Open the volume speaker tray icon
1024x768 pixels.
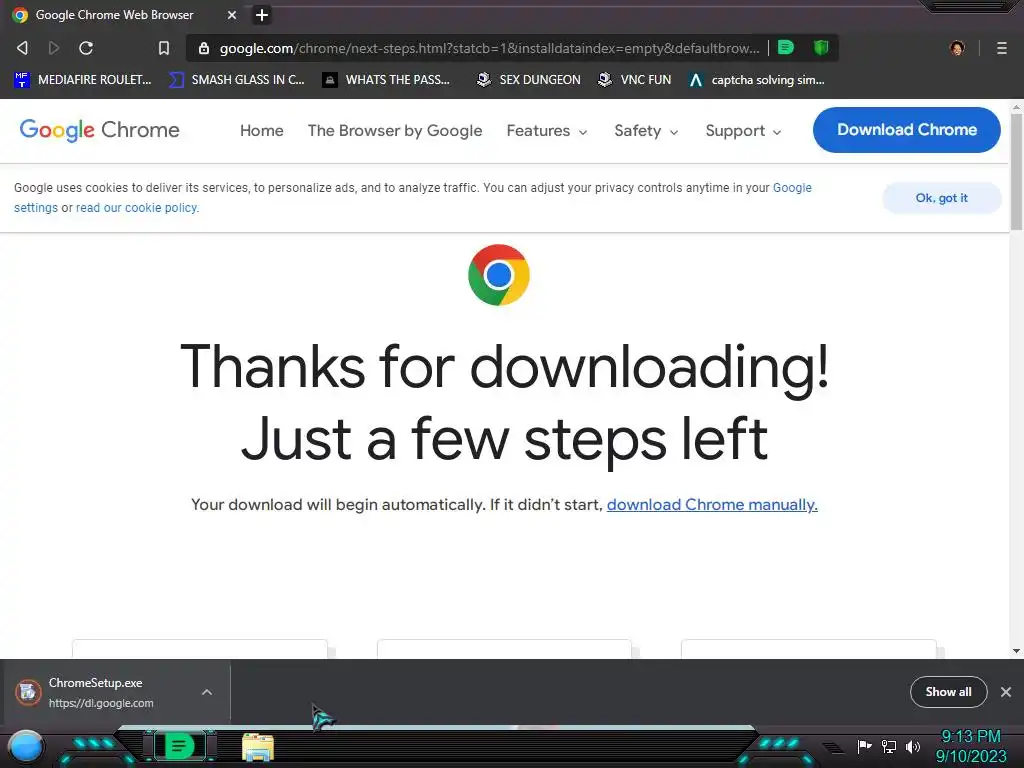coord(913,746)
